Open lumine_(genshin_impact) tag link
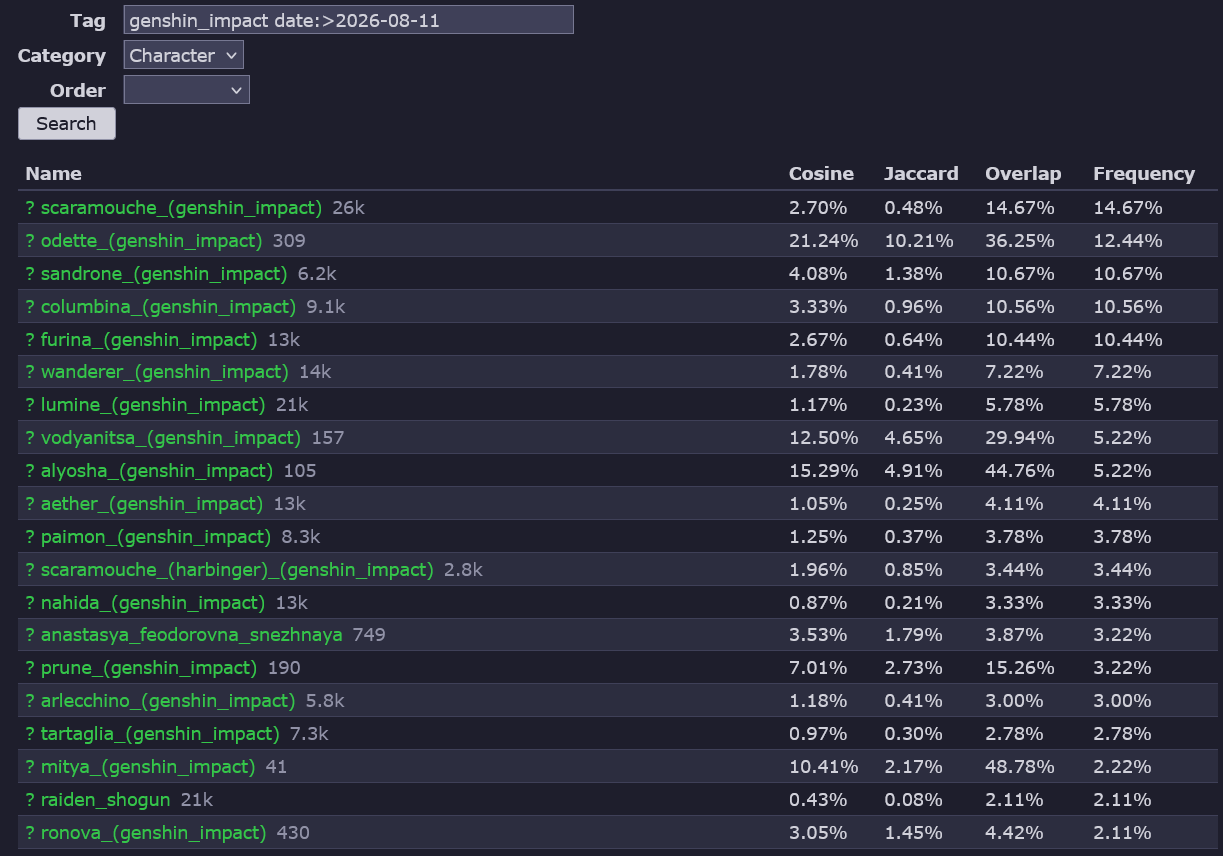1223x856 pixels. tap(153, 405)
